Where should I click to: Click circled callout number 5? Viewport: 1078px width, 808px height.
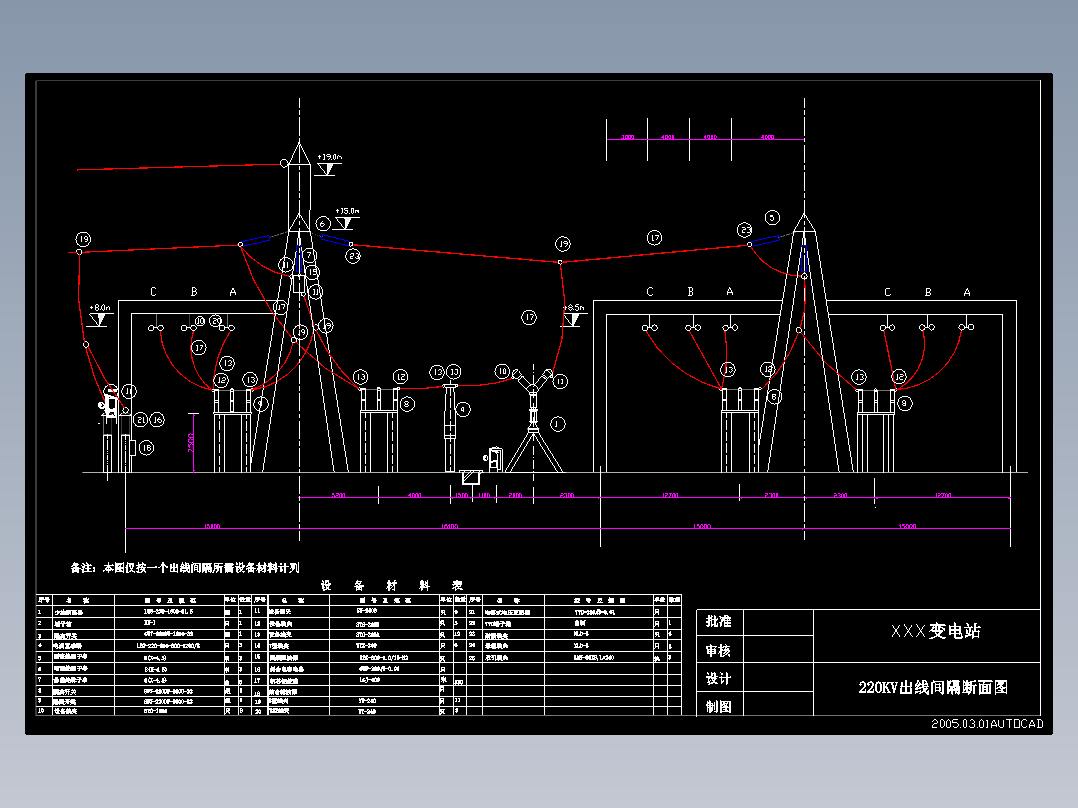[x=772, y=217]
